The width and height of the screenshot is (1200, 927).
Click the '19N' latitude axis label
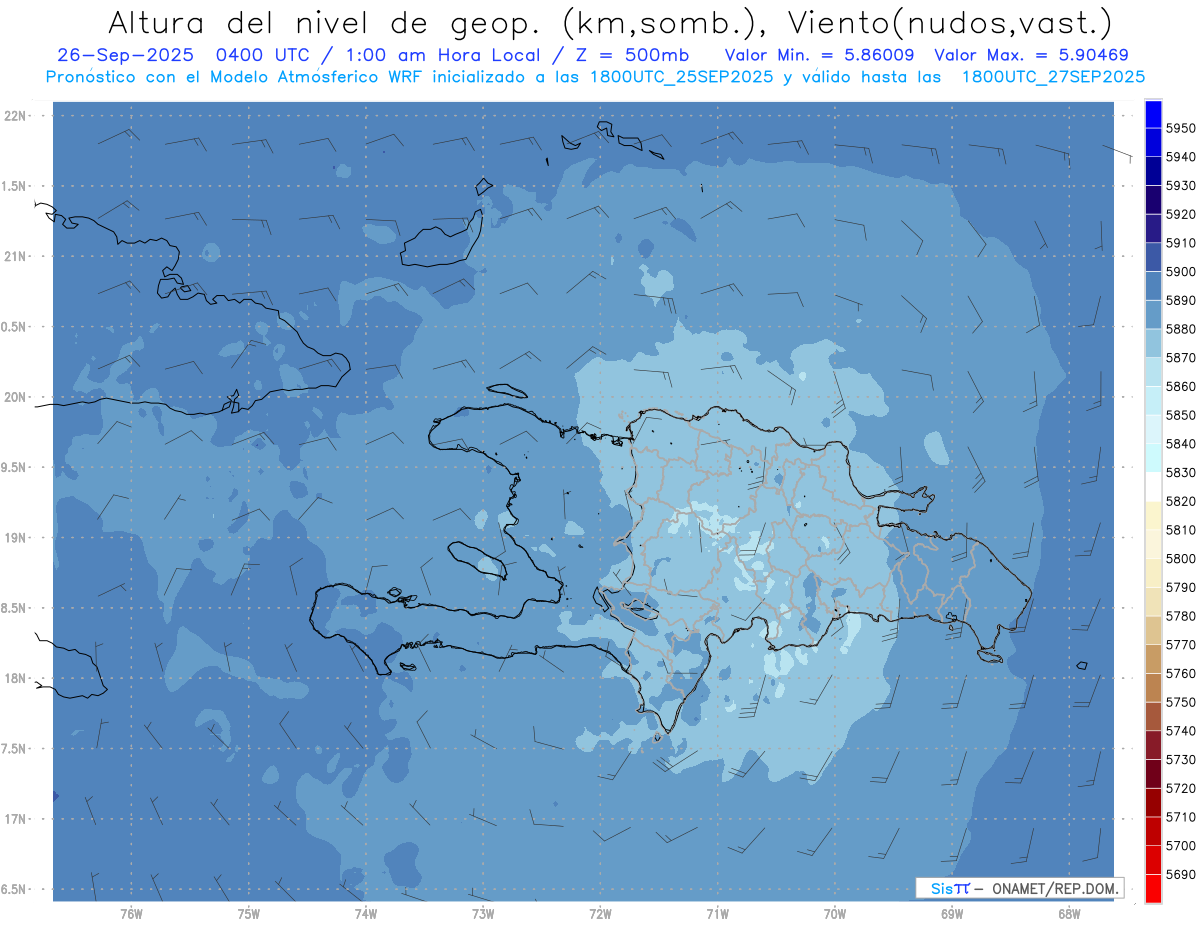tap(15, 537)
